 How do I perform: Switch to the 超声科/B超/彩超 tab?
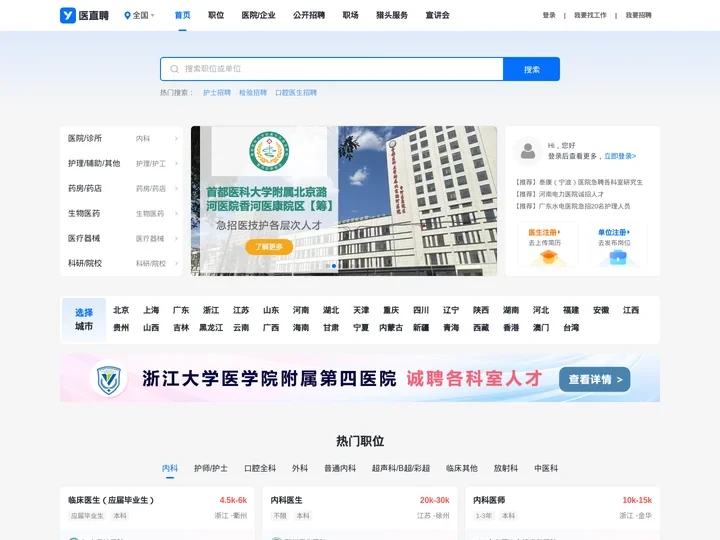(400, 468)
